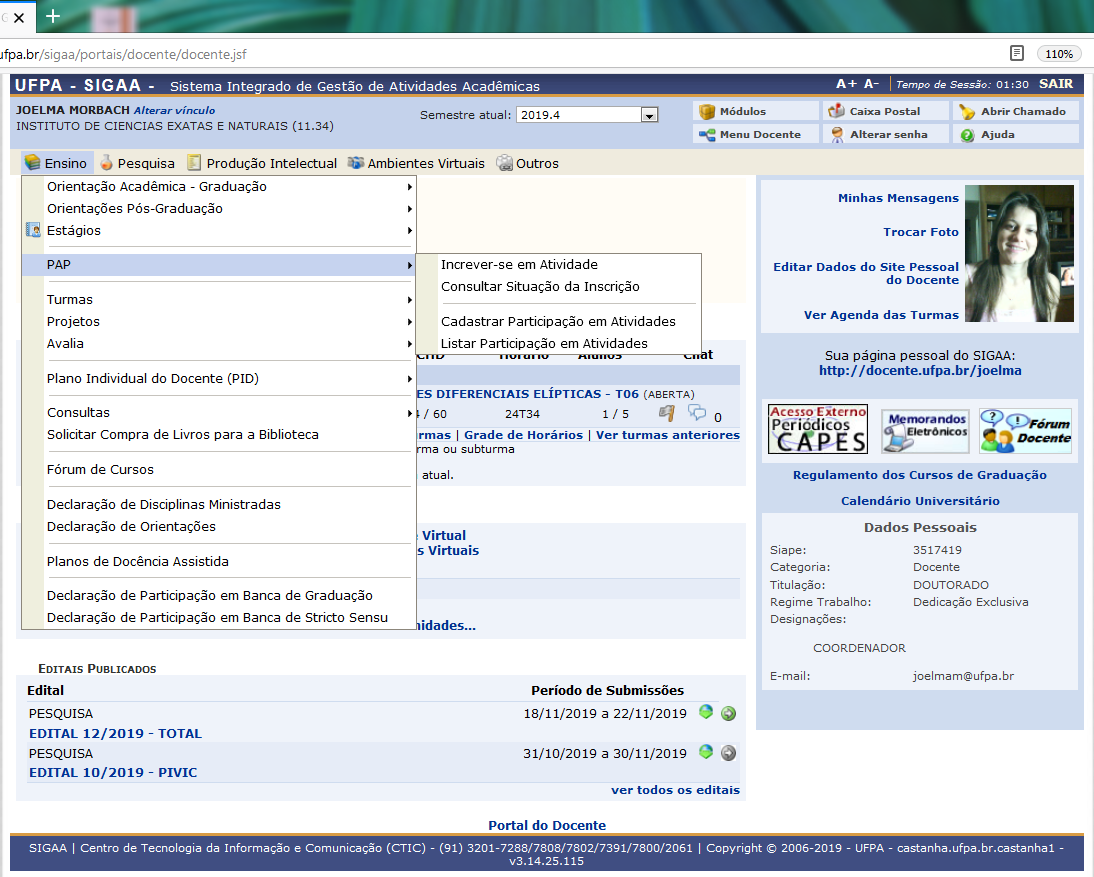The width and height of the screenshot is (1094, 877).
Task: Click the Abrir Chamado icon
Action: 967,112
